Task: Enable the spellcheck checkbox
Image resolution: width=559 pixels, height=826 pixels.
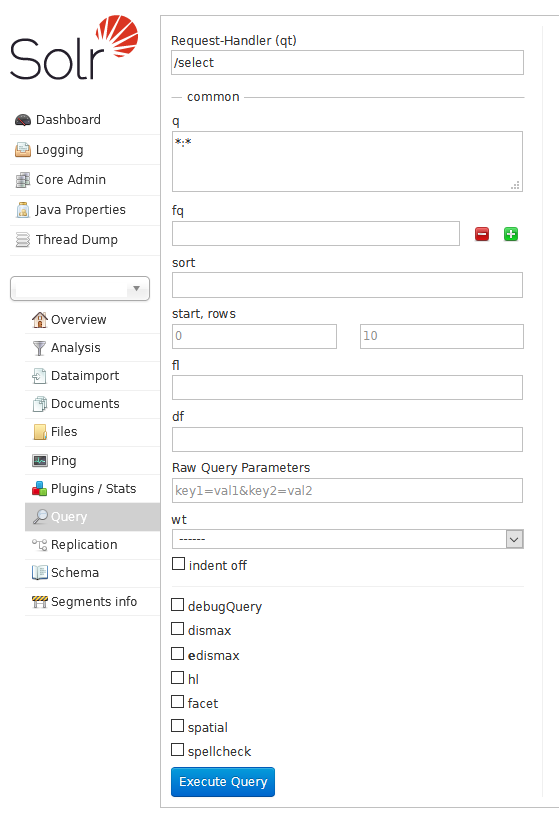Action: tap(178, 750)
